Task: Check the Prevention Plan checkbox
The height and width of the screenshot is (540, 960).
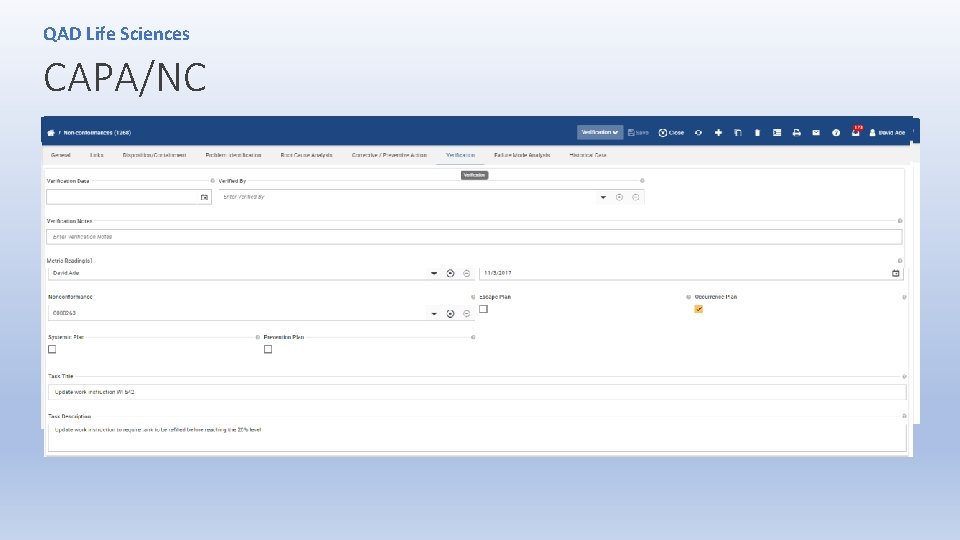Action: 268,350
